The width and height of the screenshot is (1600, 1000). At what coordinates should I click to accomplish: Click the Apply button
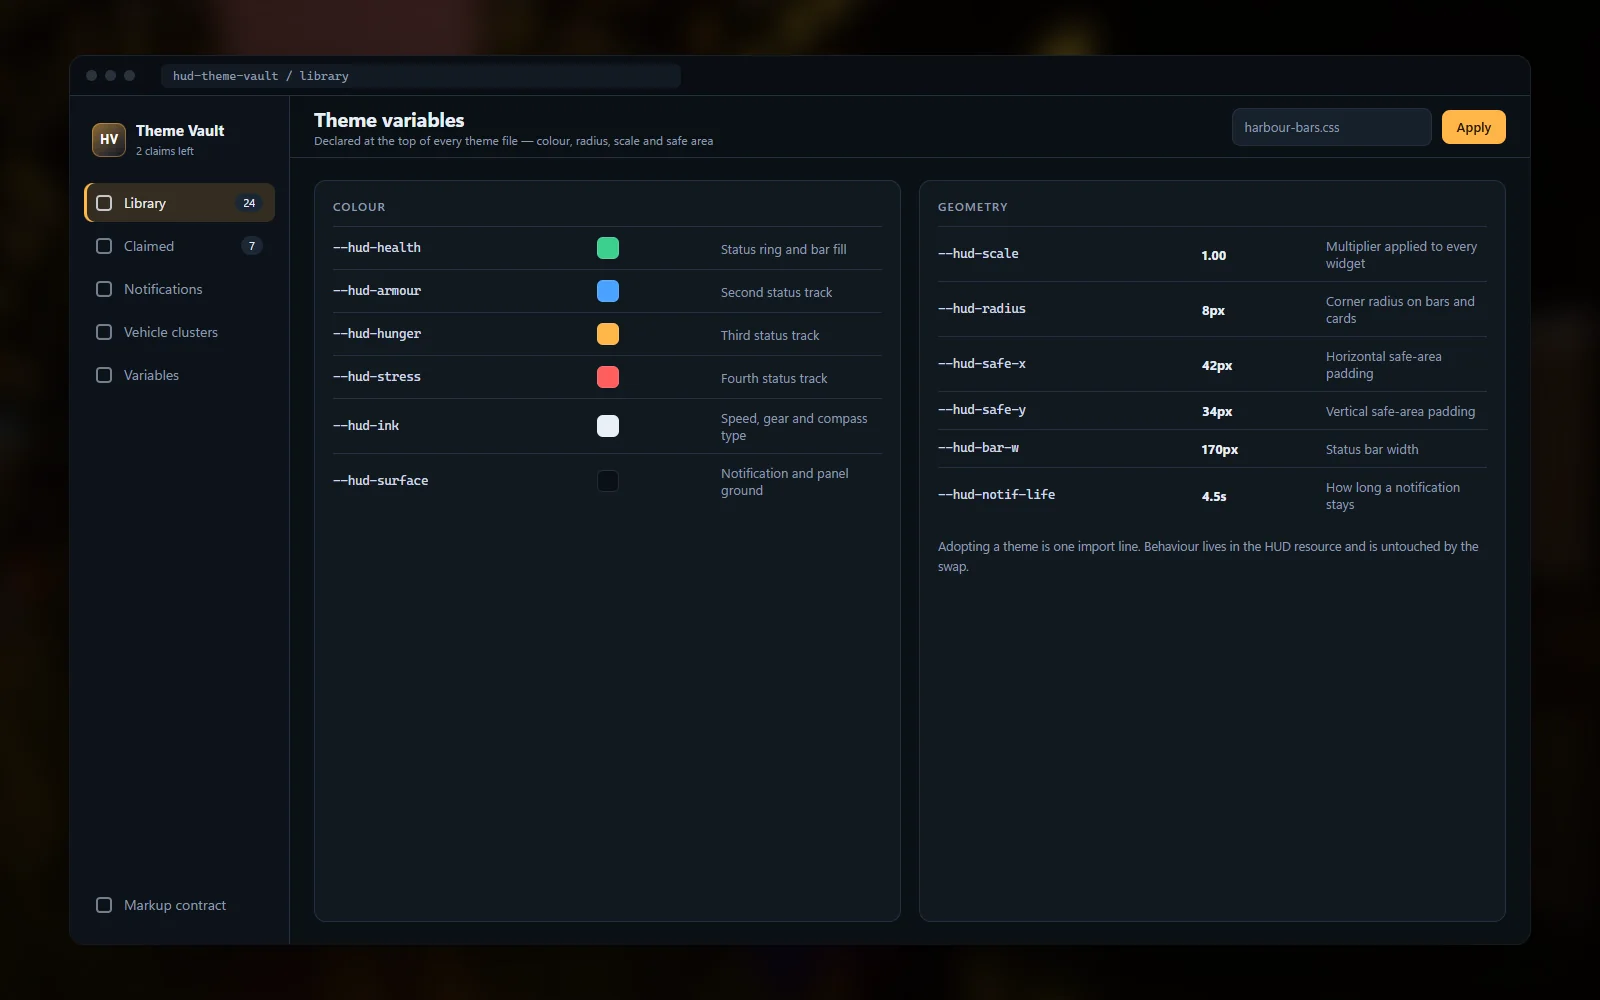[x=1473, y=127]
